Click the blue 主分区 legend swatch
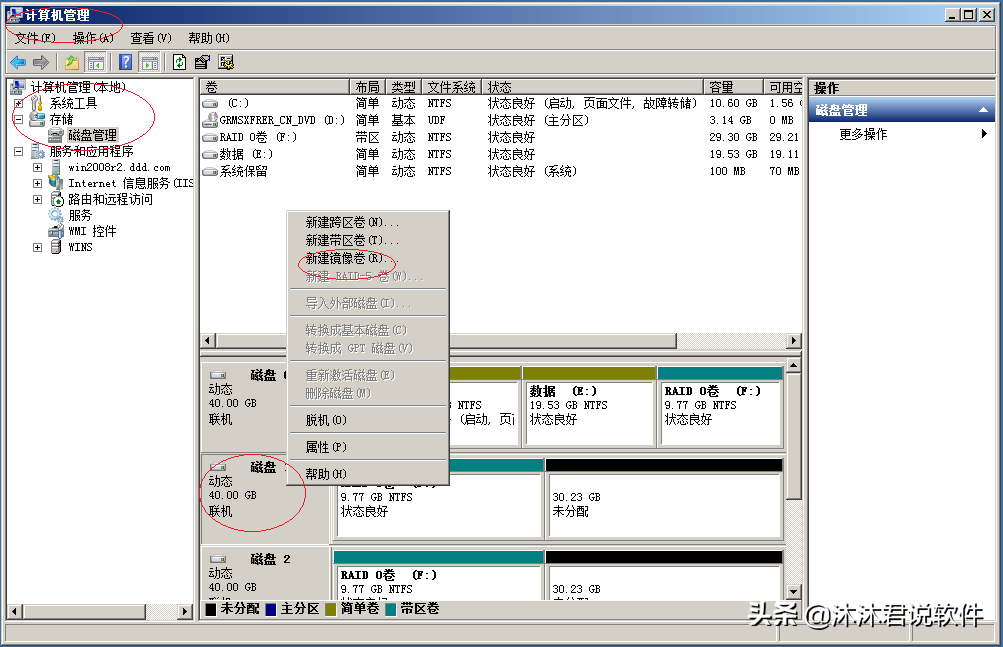The image size is (1003, 647). pyautogui.click(x=271, y=609)
